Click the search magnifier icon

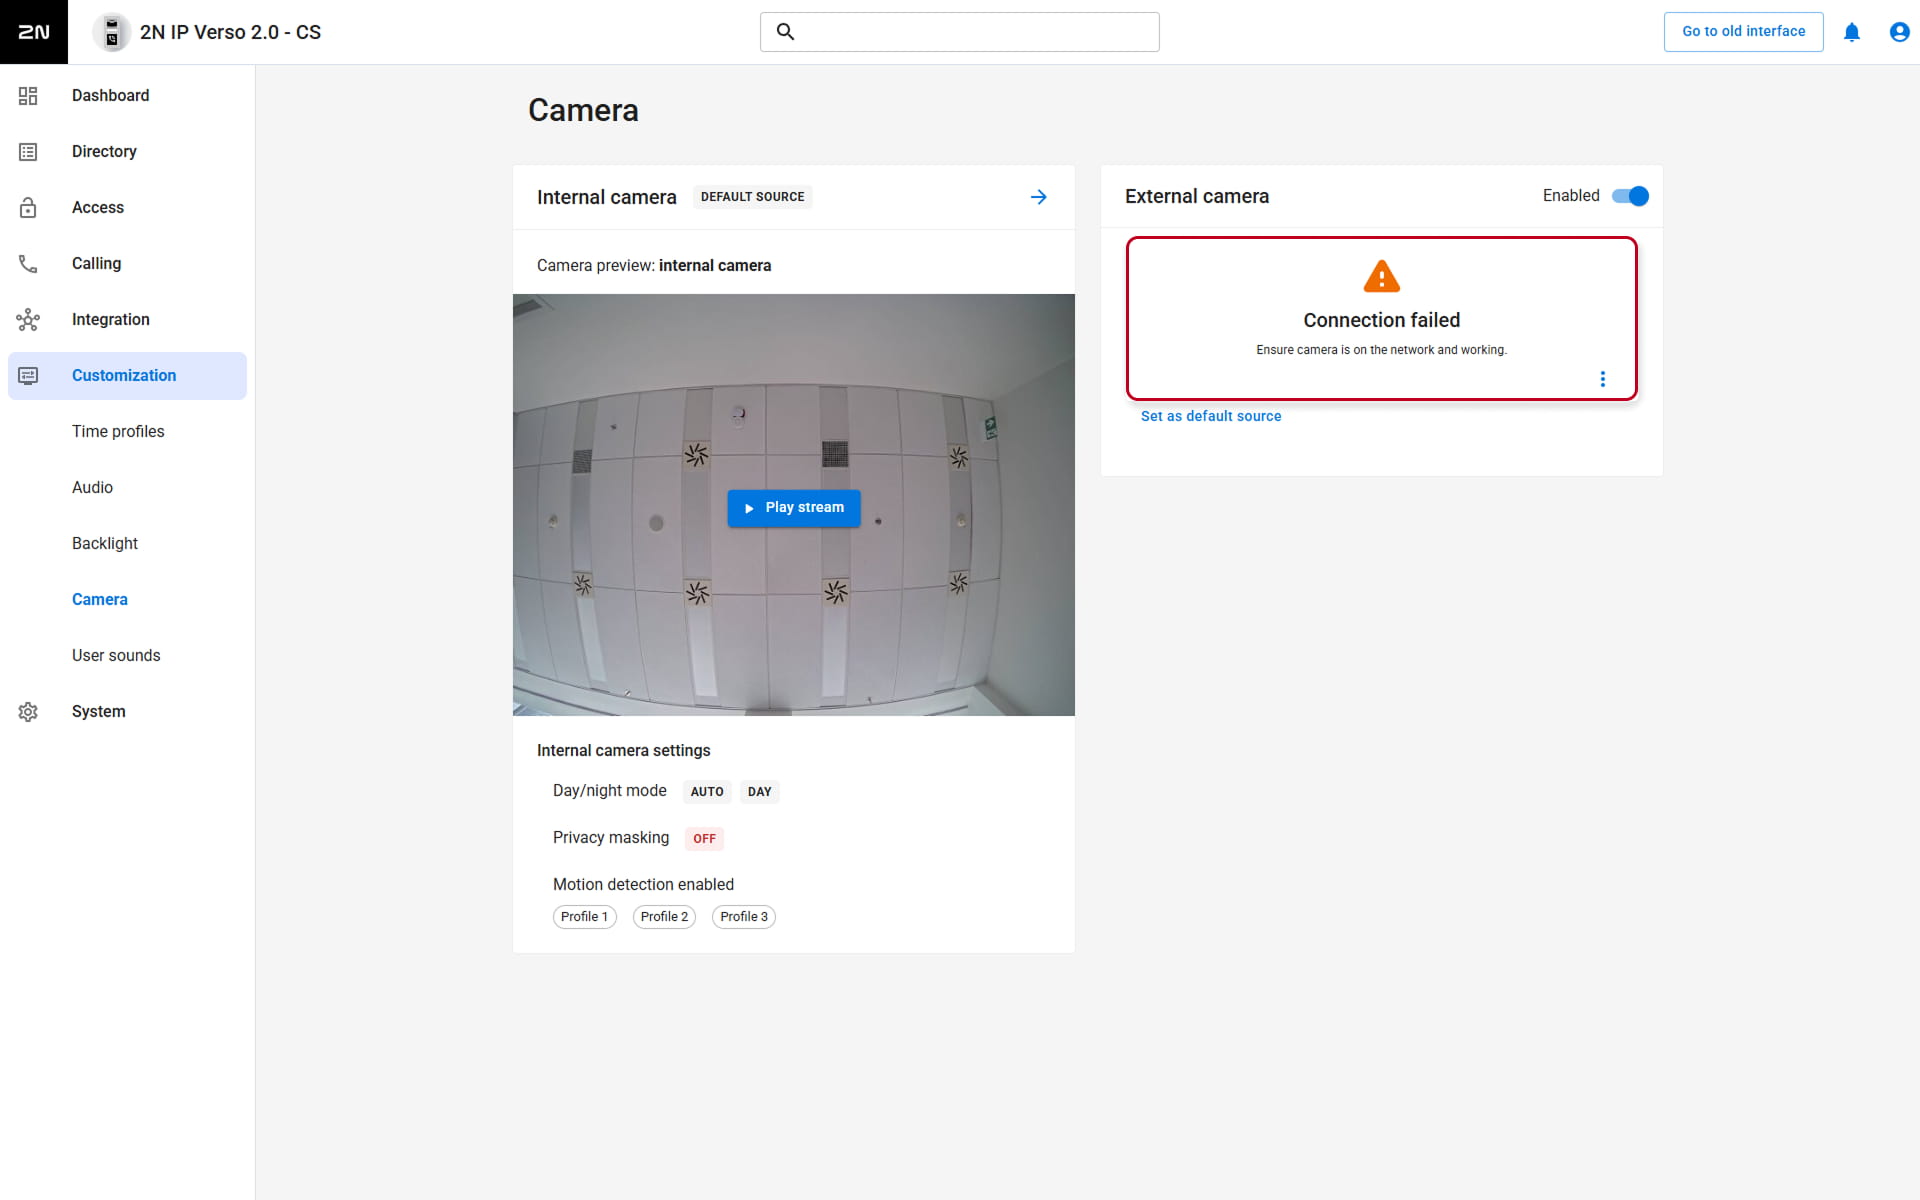786,32
